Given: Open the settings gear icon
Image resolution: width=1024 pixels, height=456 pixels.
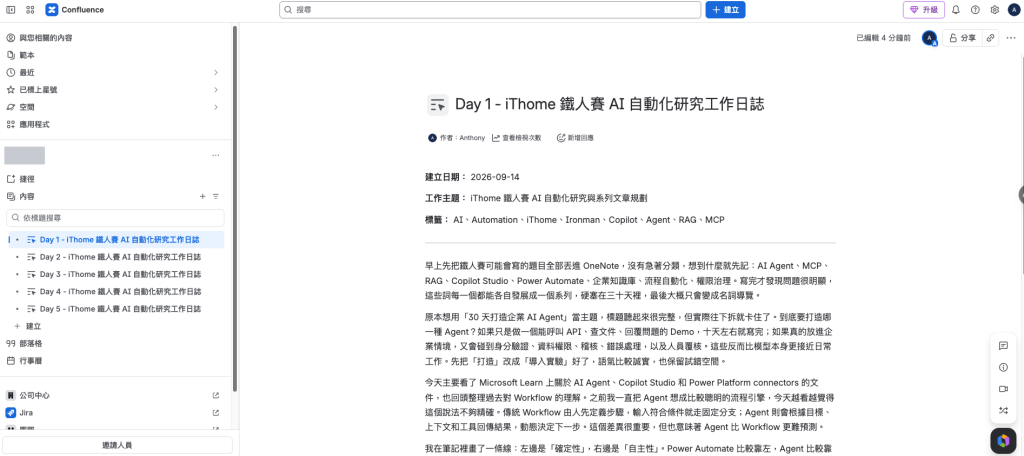Looking at the screenshot, I should [x=995, y=10].
